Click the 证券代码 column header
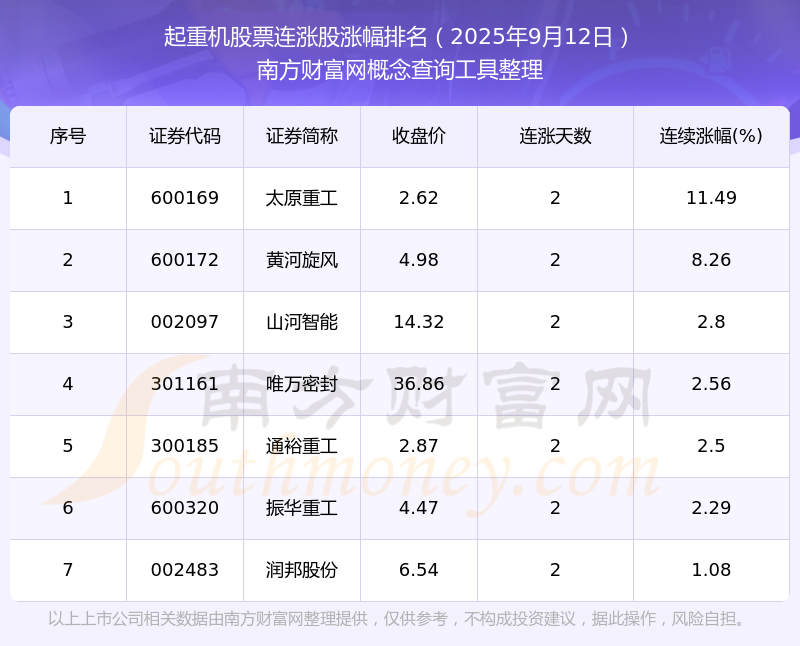 pos(185,136)
